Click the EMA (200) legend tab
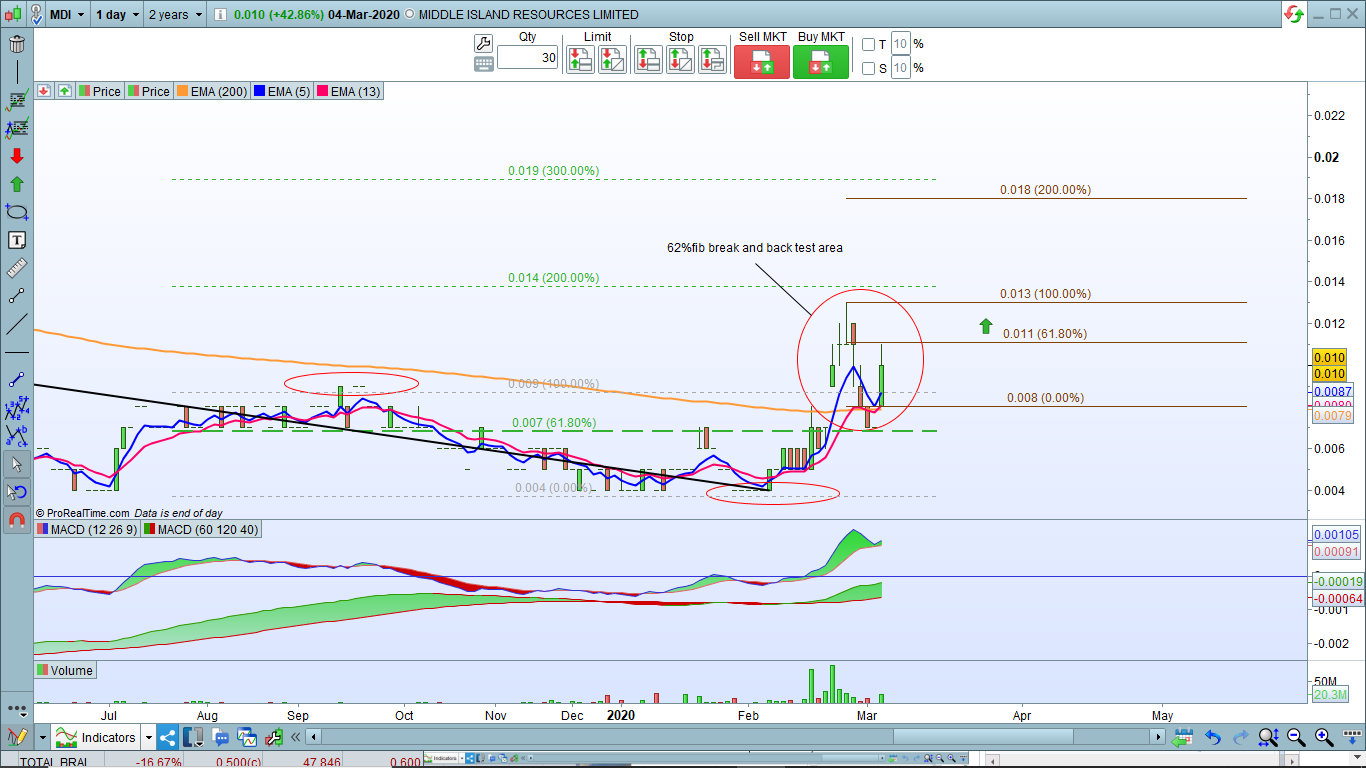The width and height of the screenshot is (1366, 768). (212, 91)
